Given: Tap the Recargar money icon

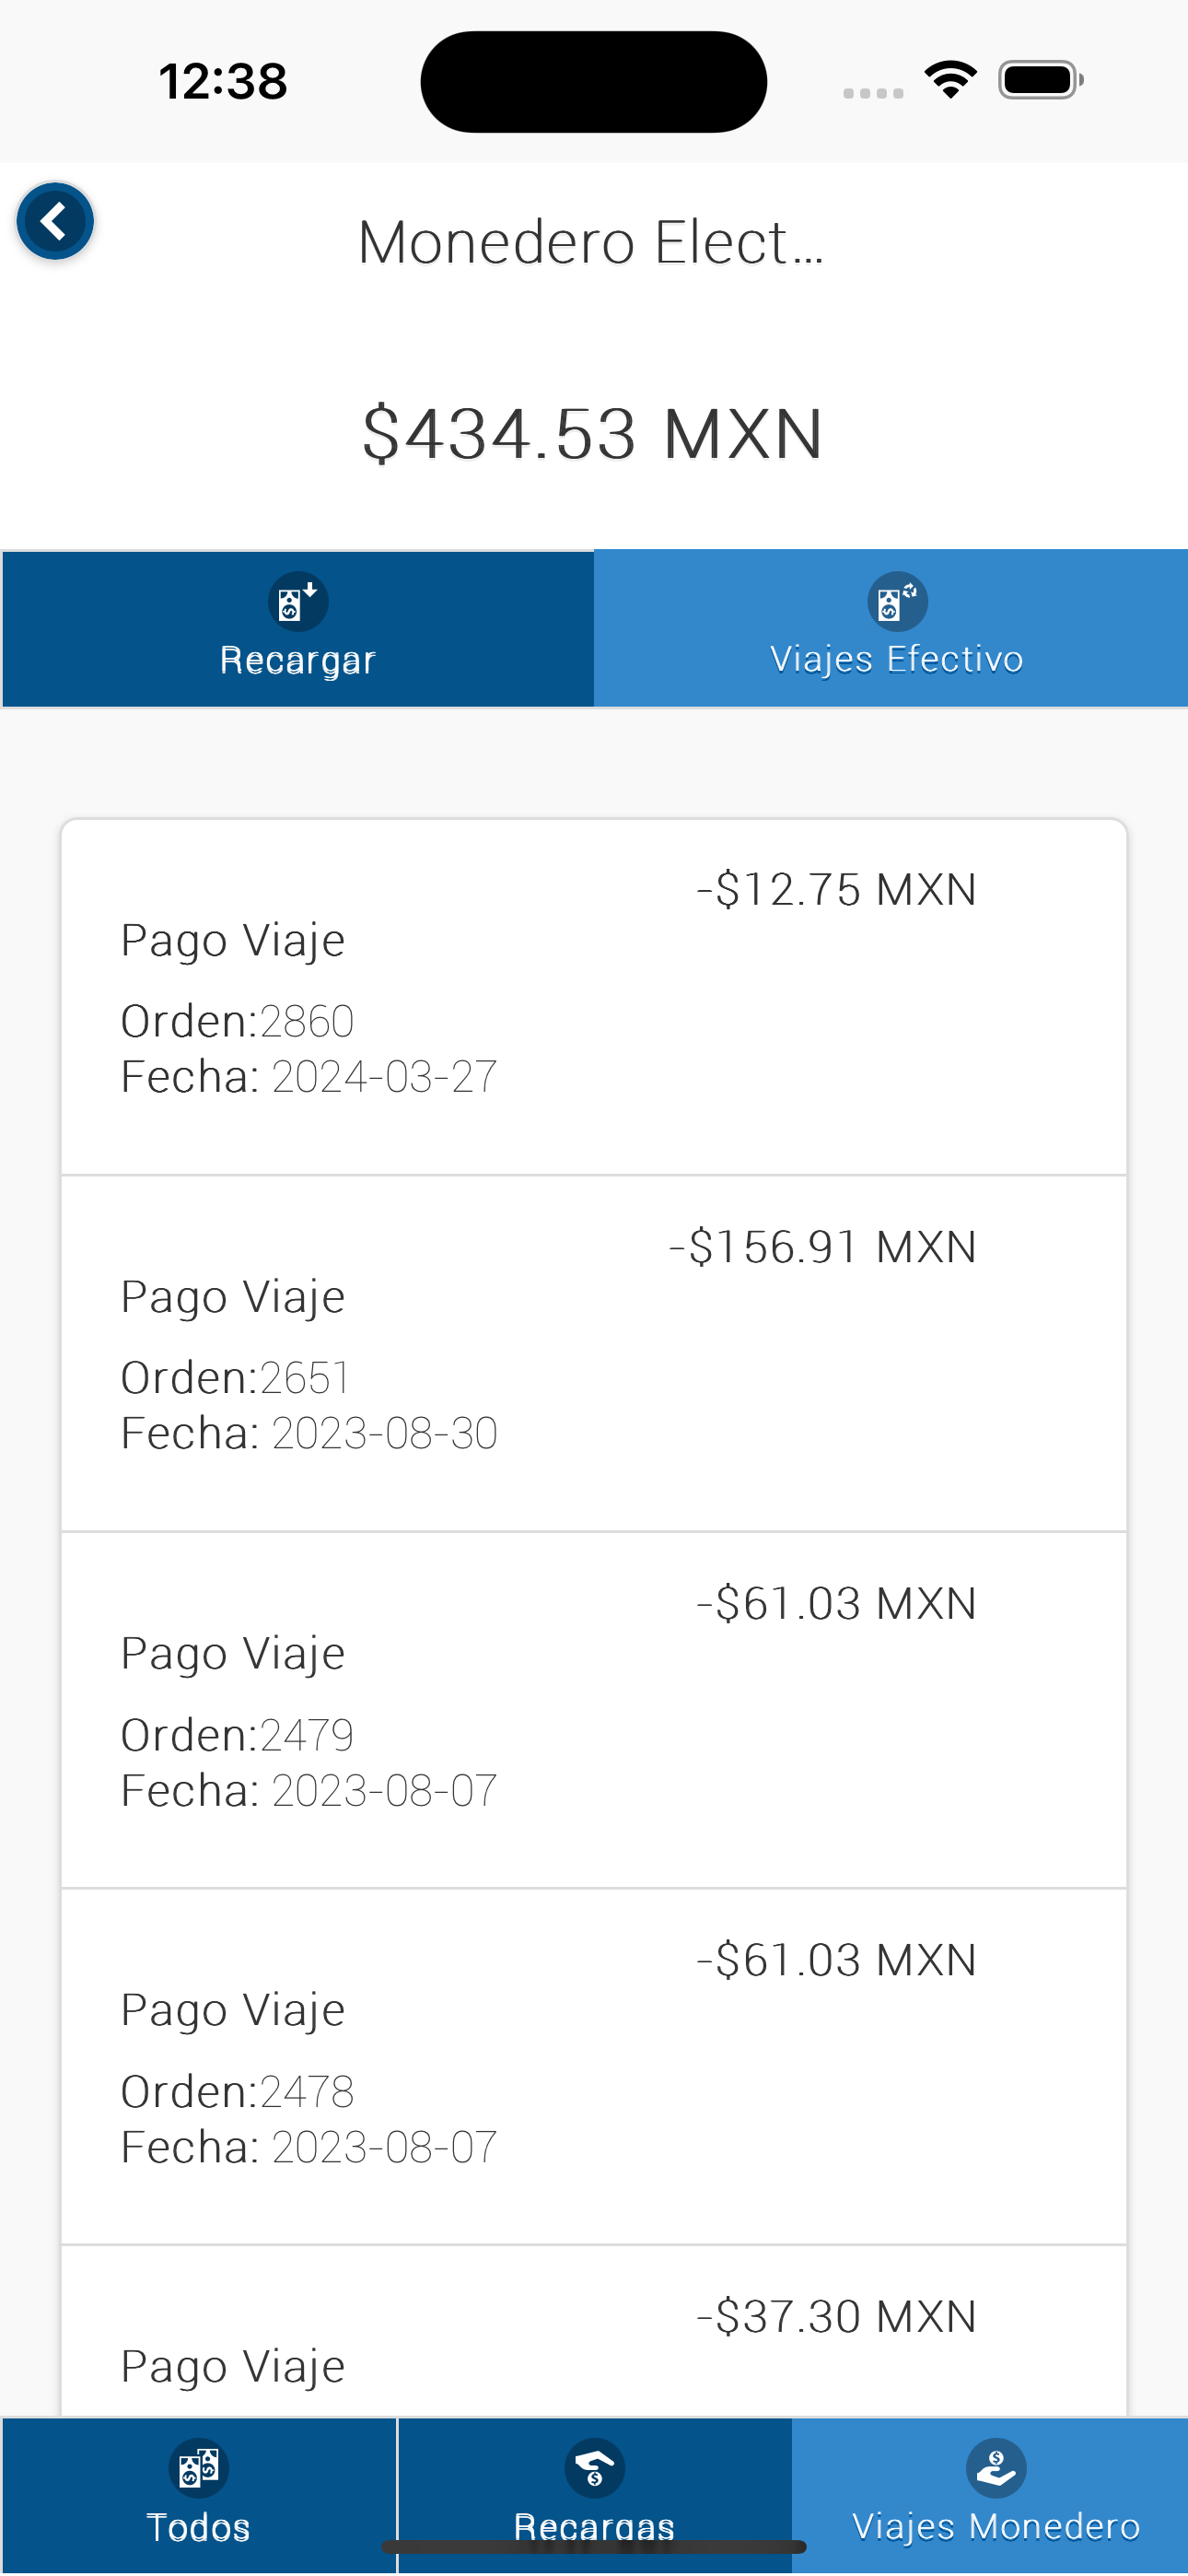Looking at the screenshot, I should point(298,602).
